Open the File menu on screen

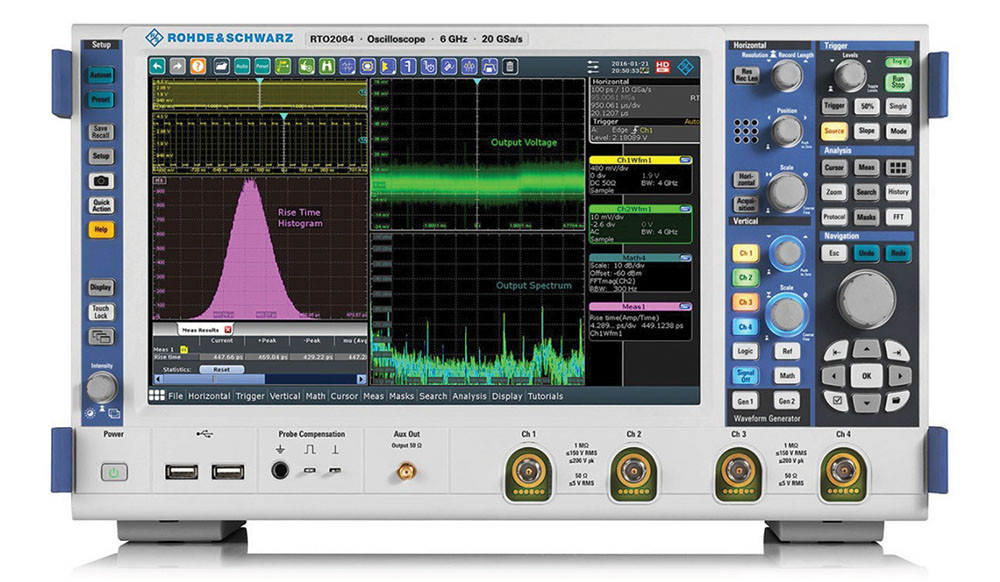[175, 396]
